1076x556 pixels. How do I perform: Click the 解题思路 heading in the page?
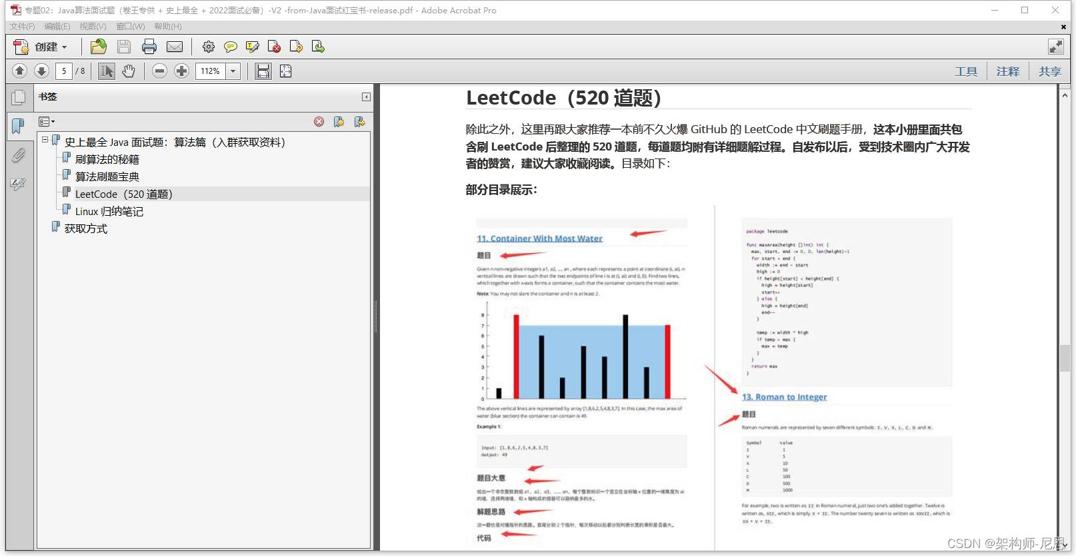click(491, 512)
